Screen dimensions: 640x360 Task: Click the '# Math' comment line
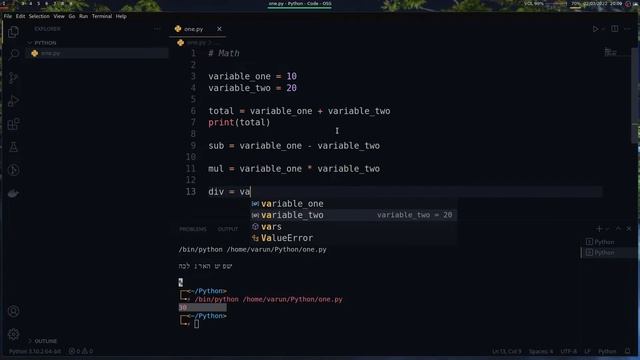pos(224,53)
